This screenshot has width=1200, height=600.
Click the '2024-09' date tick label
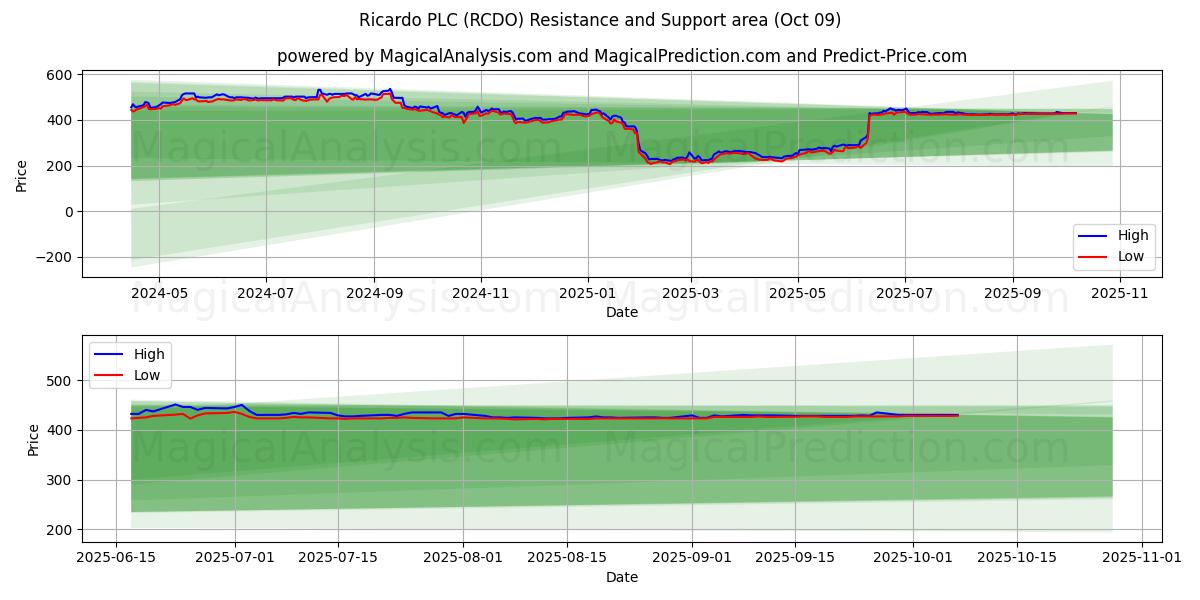click(x=374, y=294)
